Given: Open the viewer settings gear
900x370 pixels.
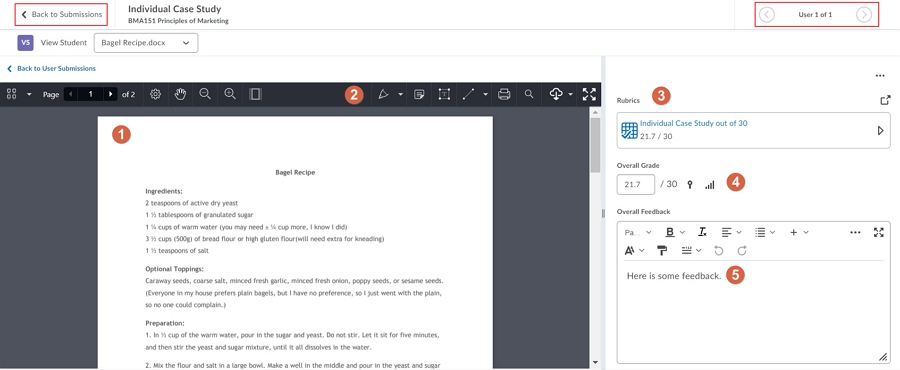Looking at the screenshot, I should (155, 95).
